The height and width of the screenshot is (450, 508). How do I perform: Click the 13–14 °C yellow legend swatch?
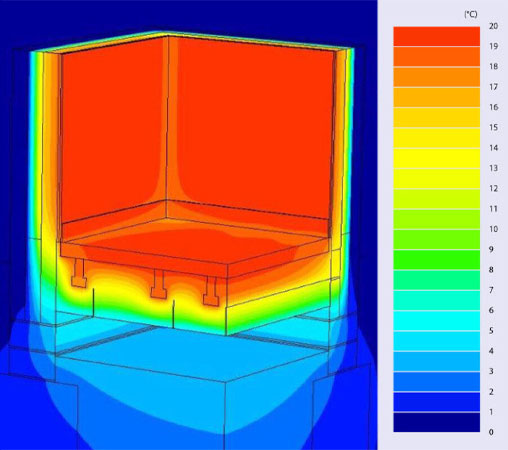coord(436,158)
